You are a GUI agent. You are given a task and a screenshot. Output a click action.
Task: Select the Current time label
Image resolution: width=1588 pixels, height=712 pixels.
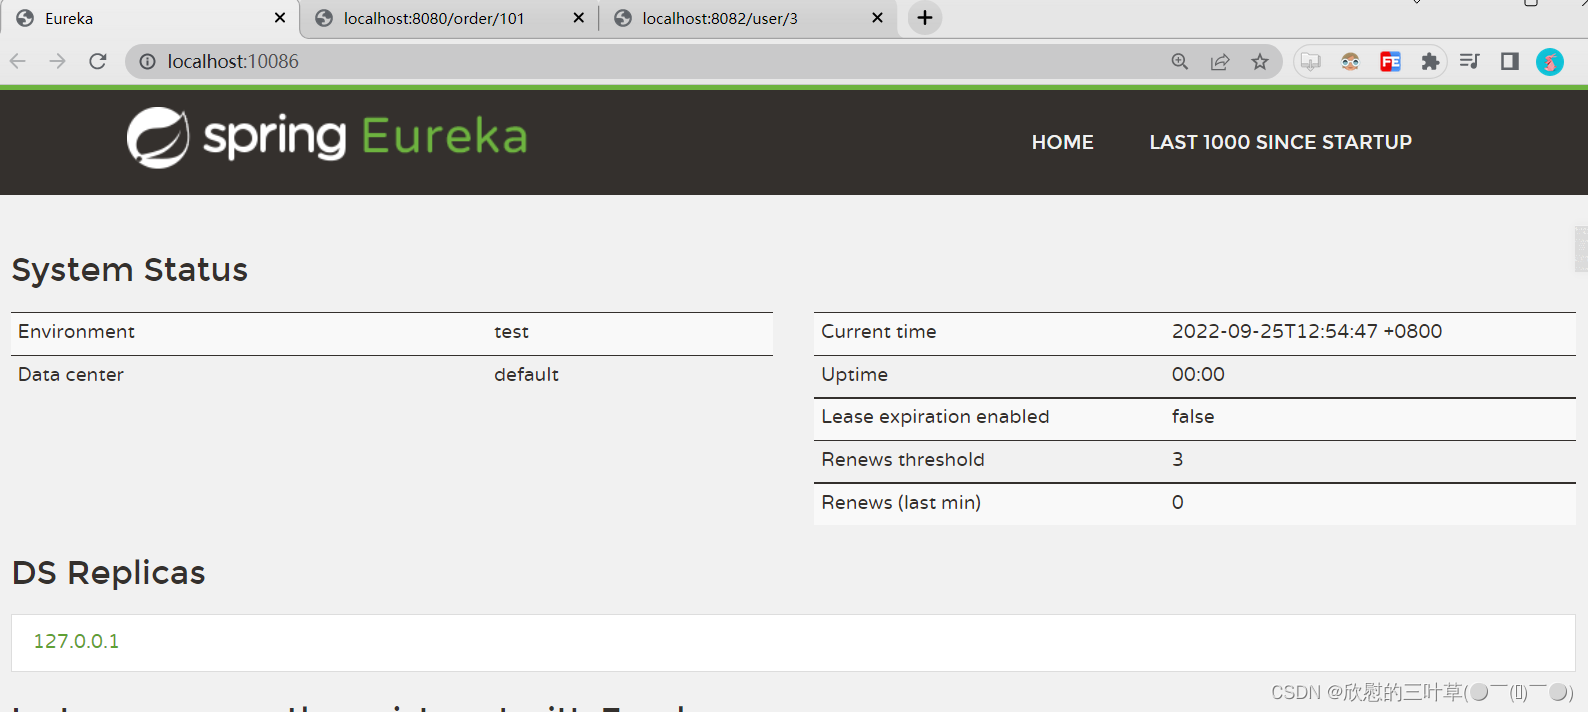click(879, 332)
